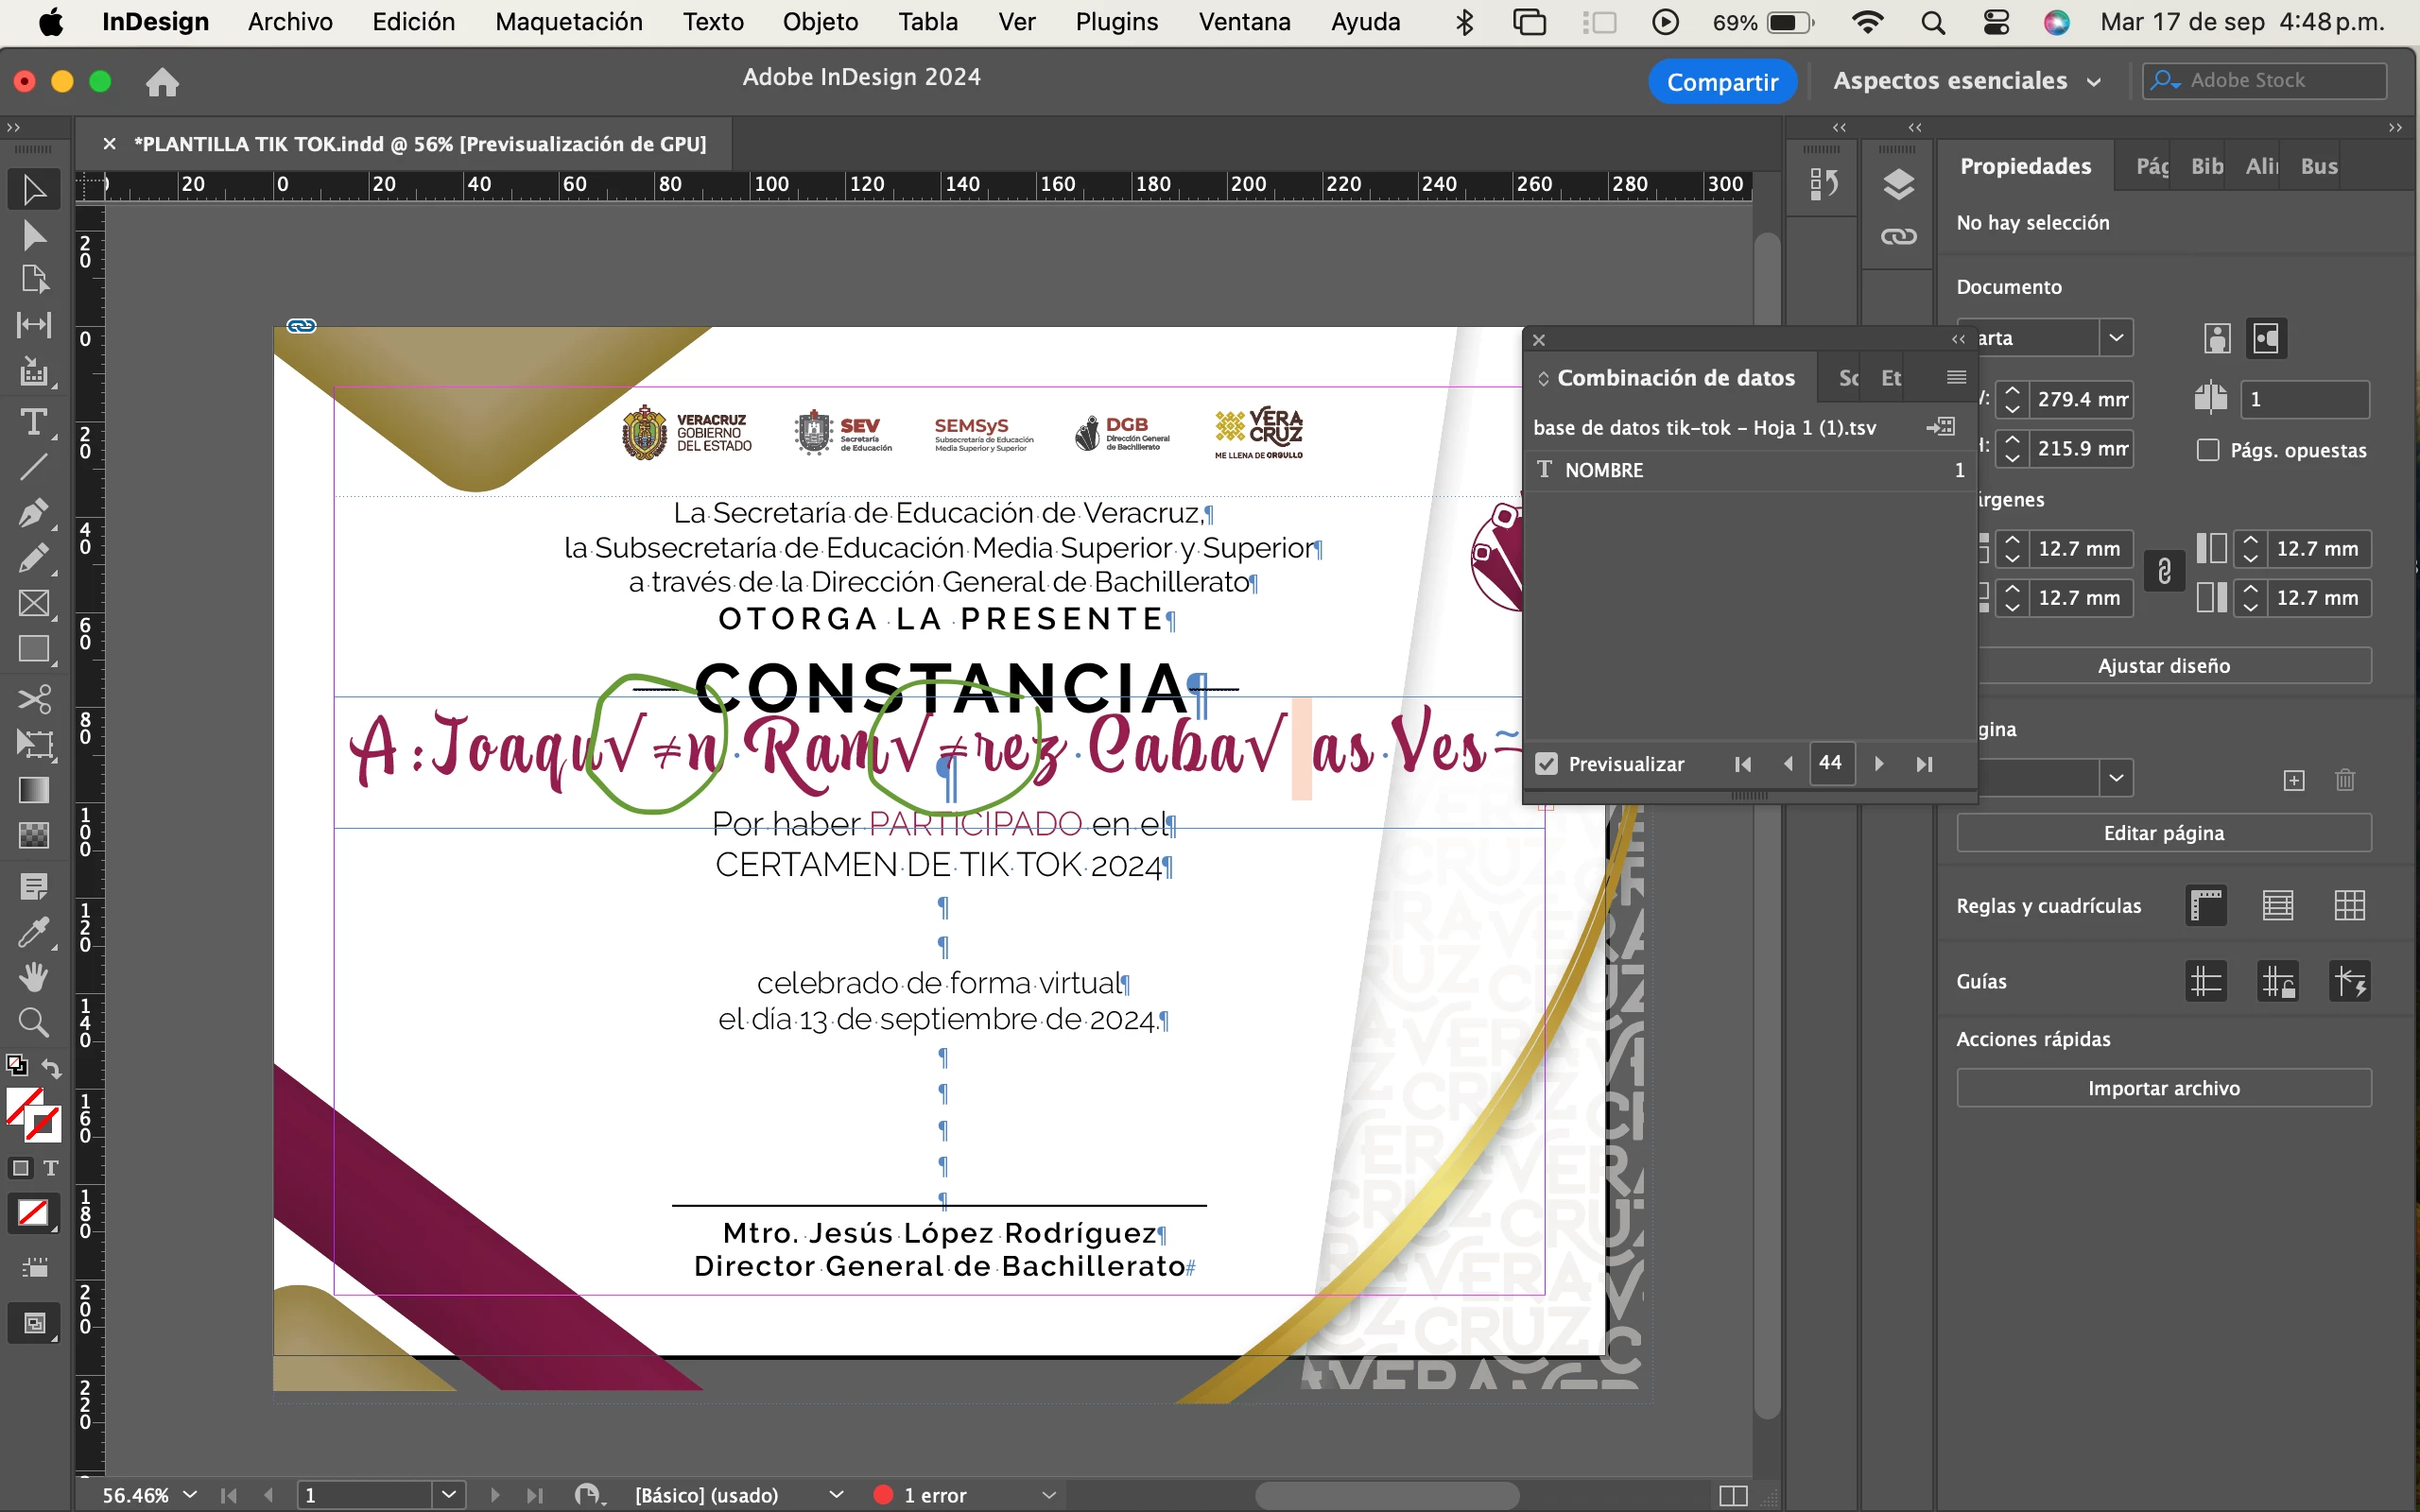The height and width of the screenshot is (1512, 2420).
Task: Expand the Aspectos esenciales workspace dropdown
Action: (x=2094, y=82)
